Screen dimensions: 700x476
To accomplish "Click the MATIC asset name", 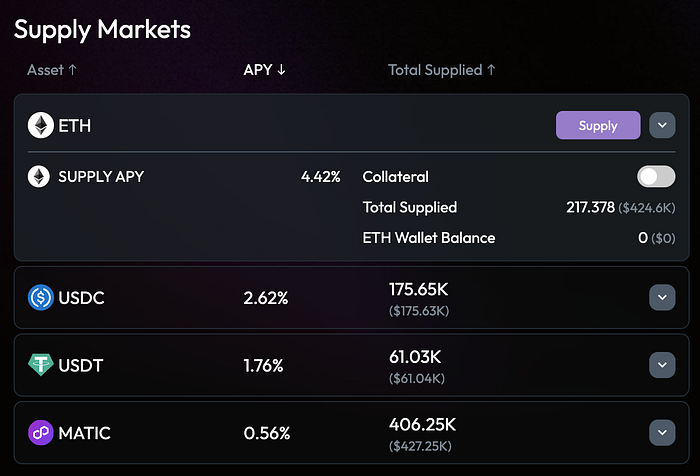I will [85, 433].
